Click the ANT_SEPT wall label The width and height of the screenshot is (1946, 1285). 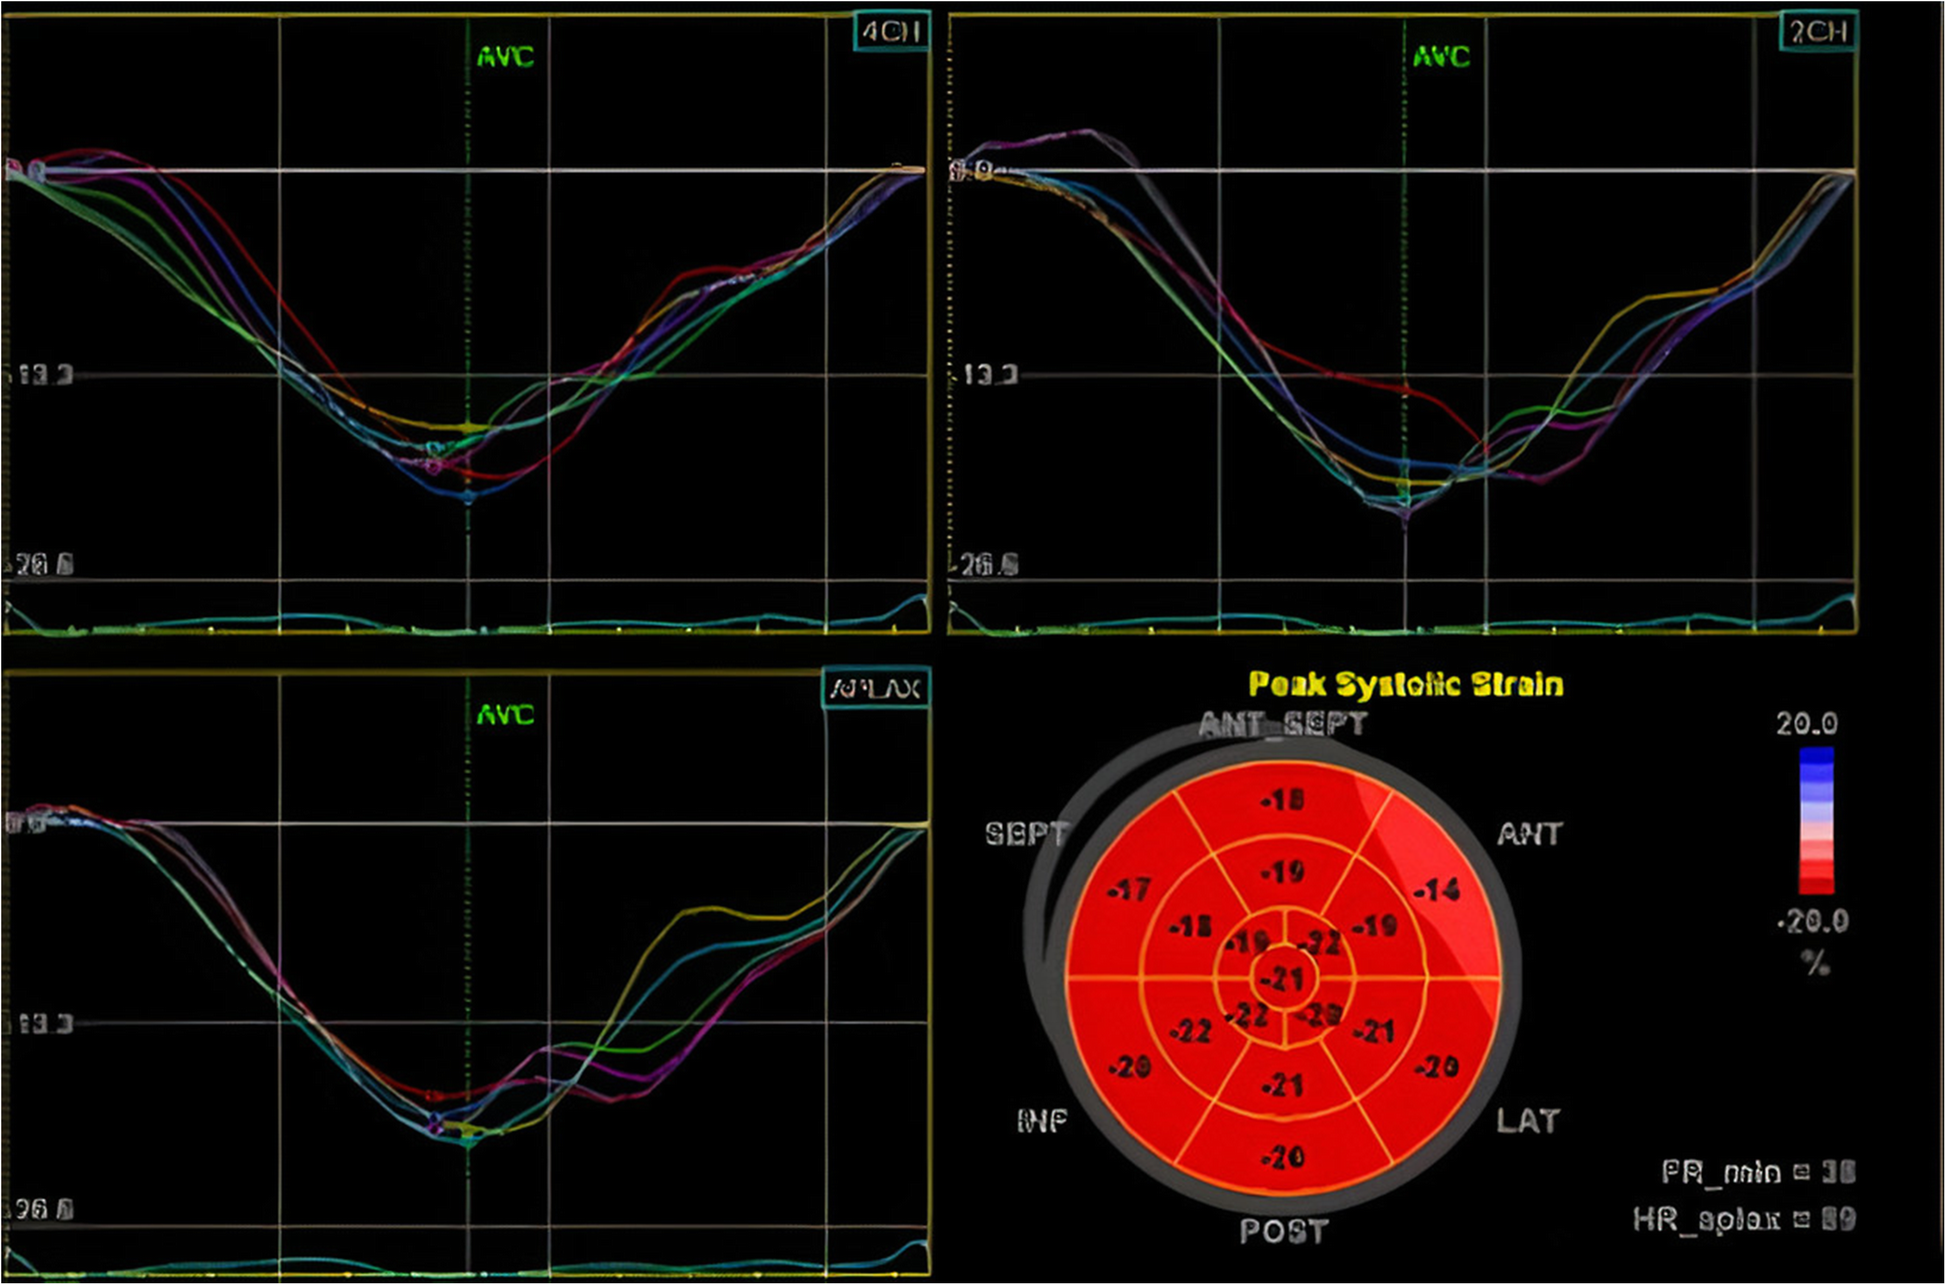click(1283, 723)
